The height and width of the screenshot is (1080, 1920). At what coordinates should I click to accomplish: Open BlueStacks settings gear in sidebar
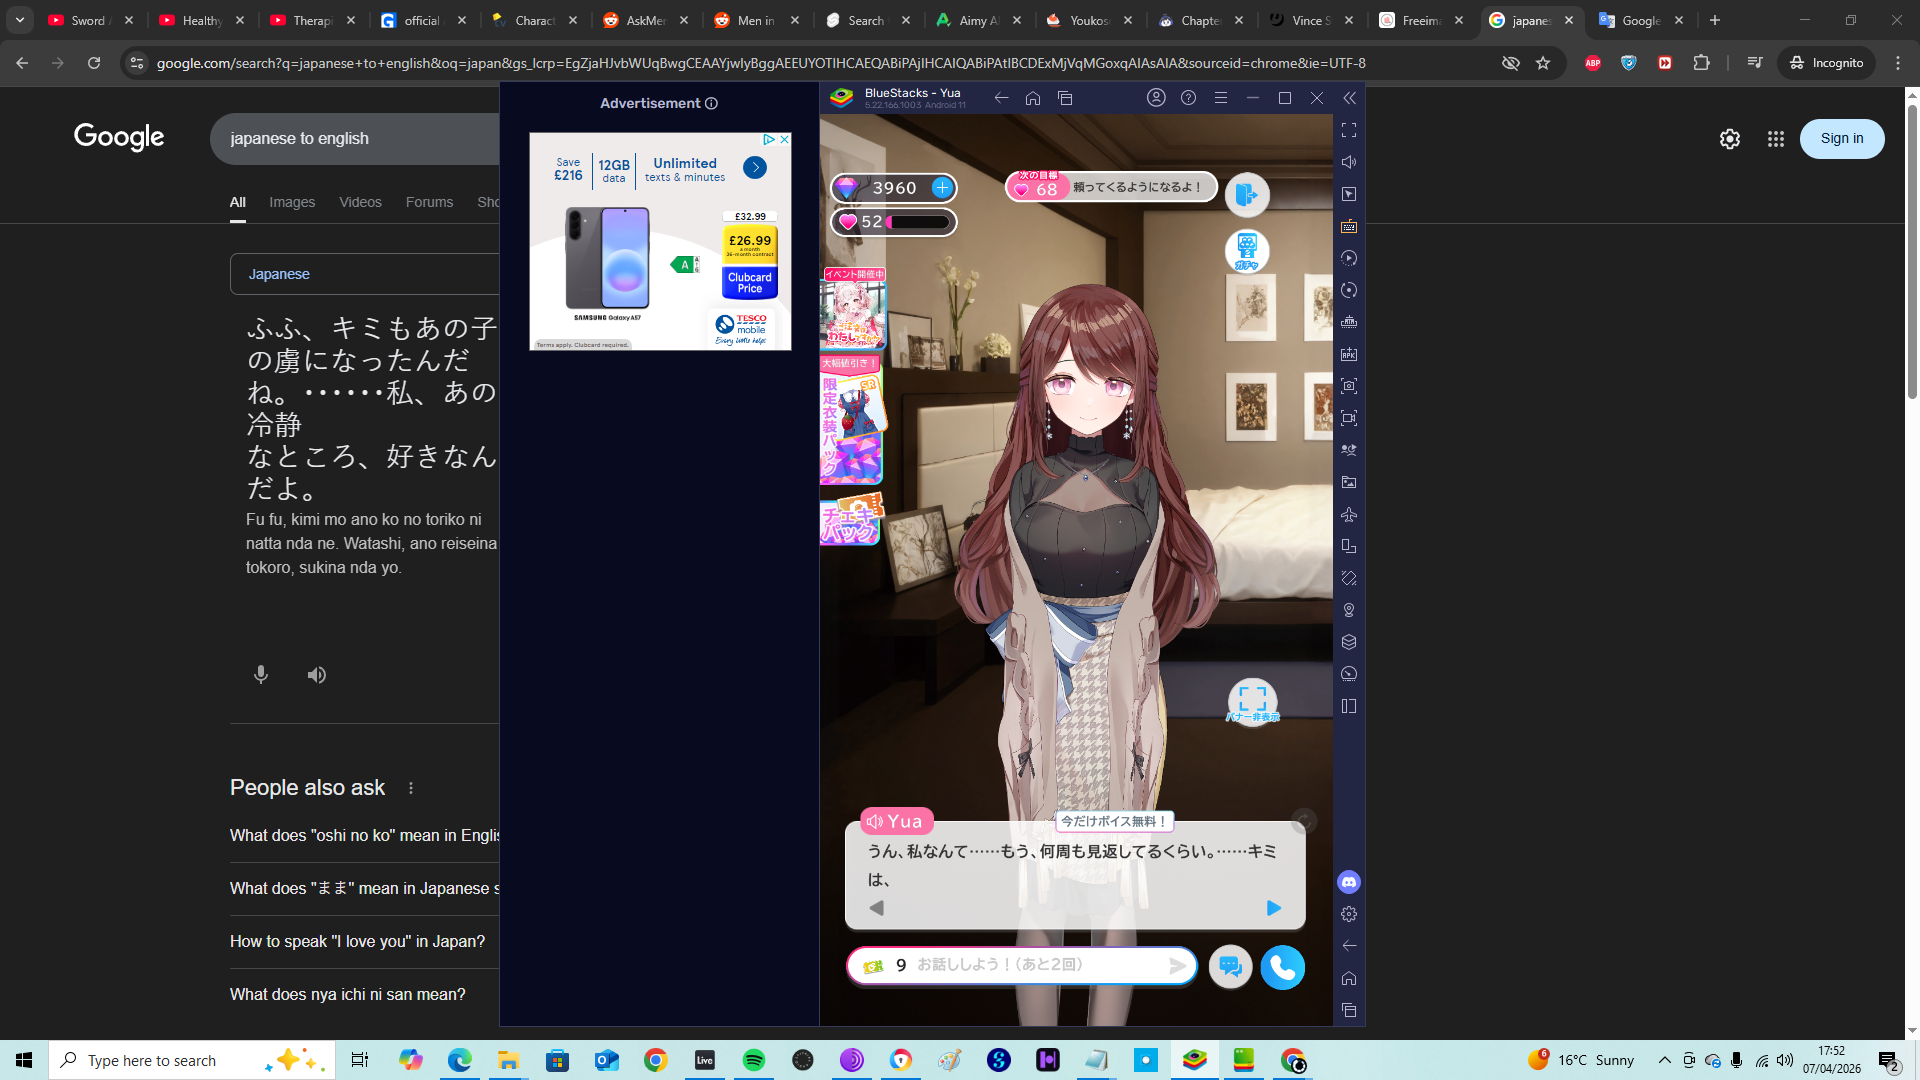coord(1349,914)
